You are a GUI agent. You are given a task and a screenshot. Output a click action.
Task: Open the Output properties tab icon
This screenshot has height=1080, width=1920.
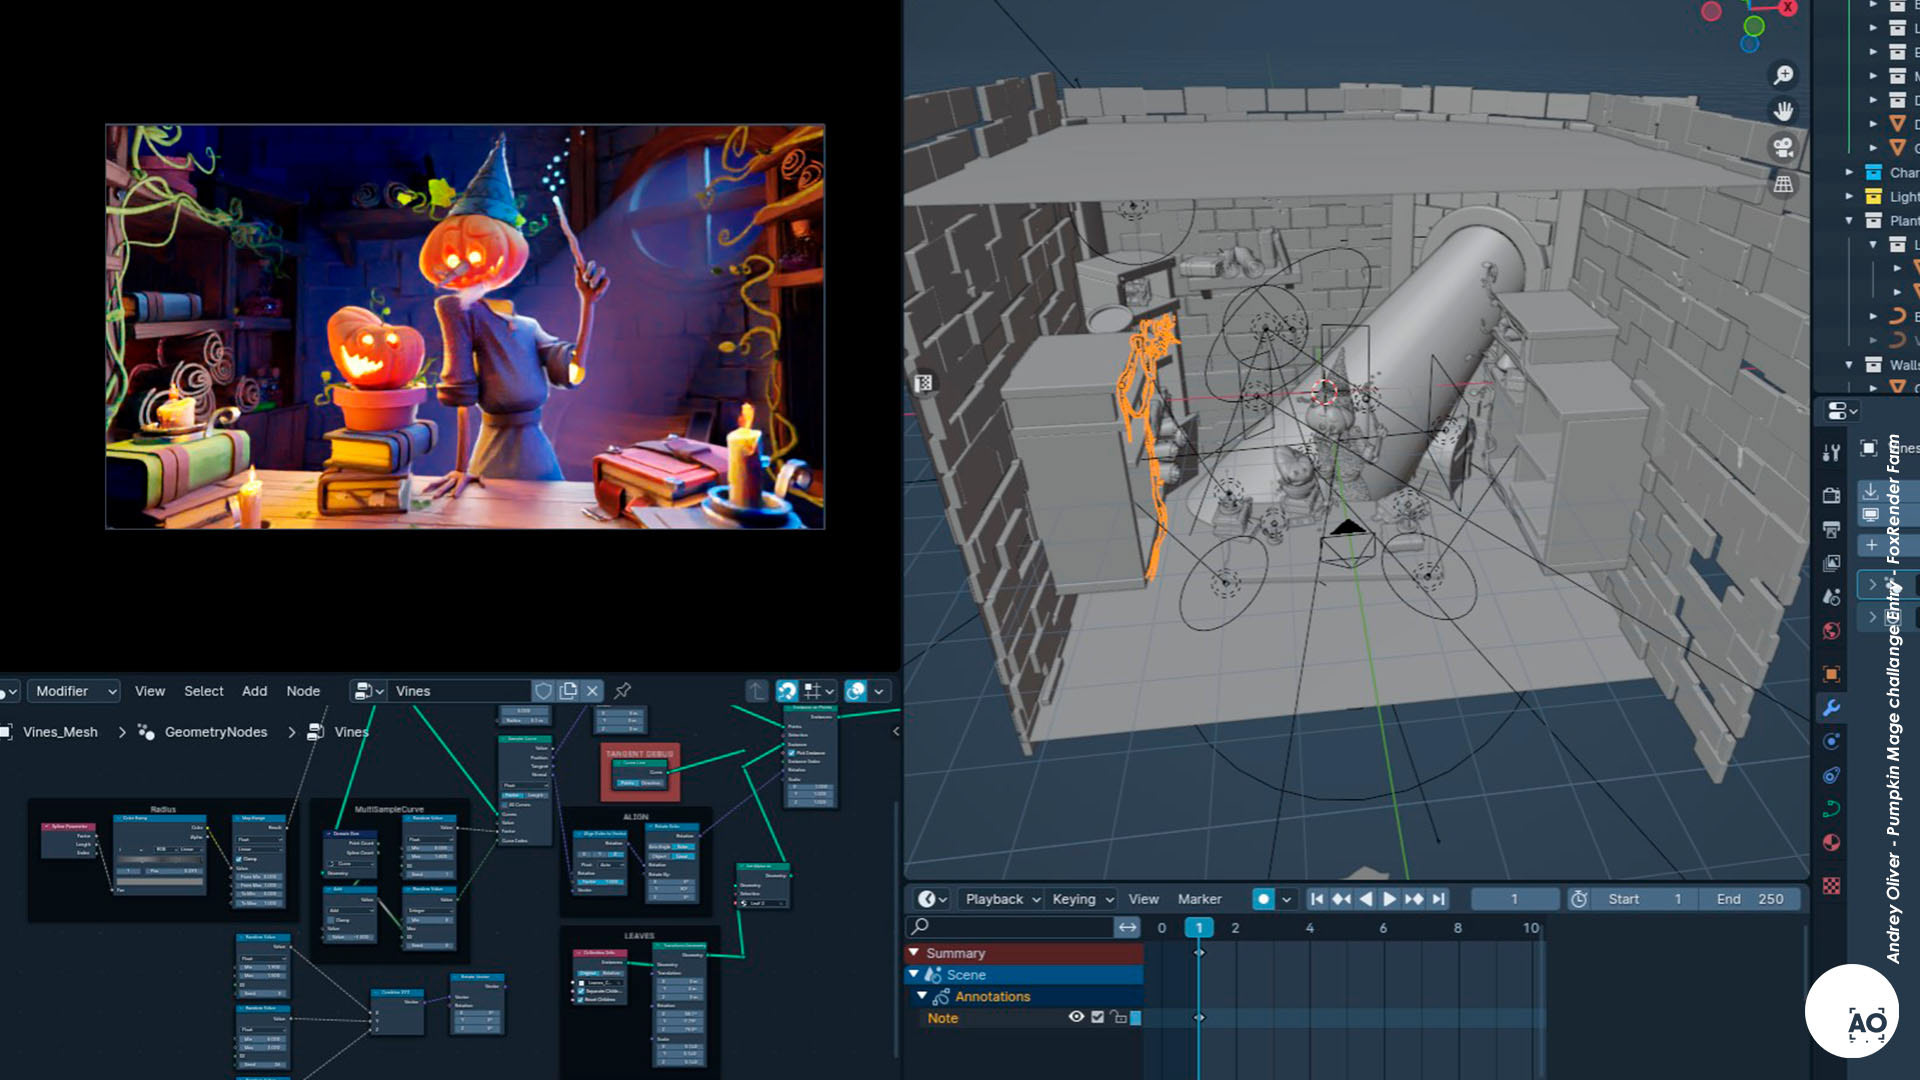coord(1831,529)
